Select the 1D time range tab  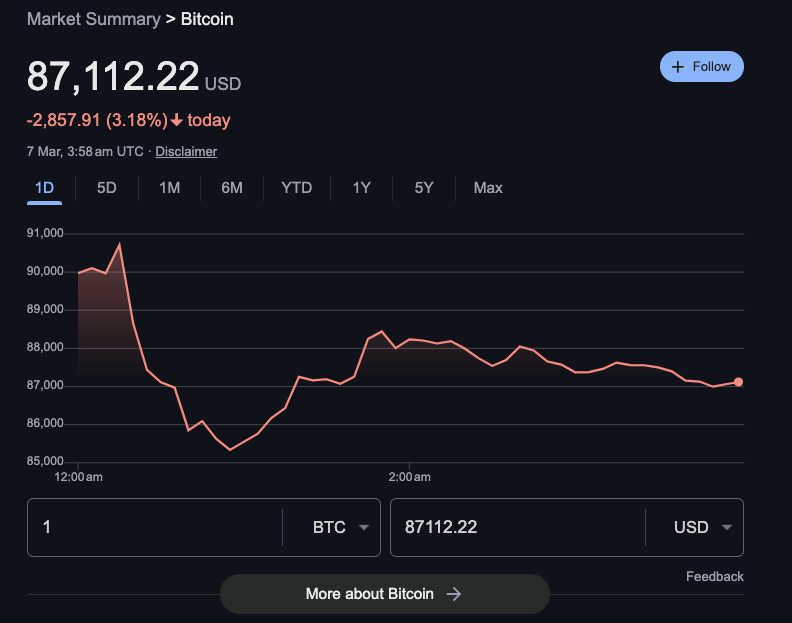click(x=44, y=188)
